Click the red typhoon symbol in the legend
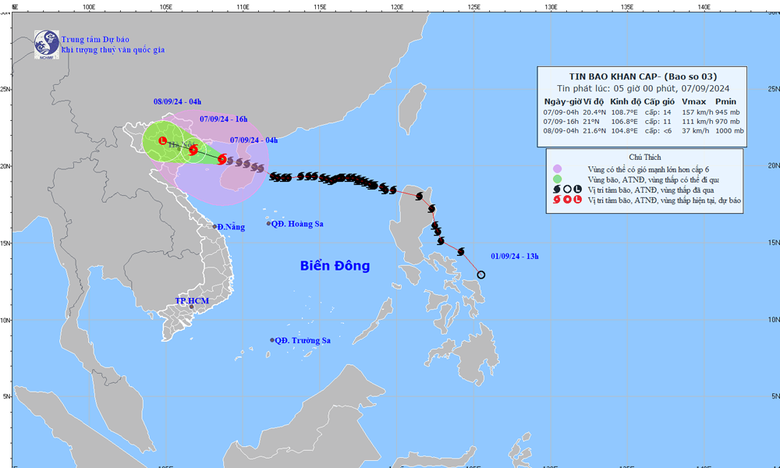The height and width of the screenshot is (468, 780). 556,200
